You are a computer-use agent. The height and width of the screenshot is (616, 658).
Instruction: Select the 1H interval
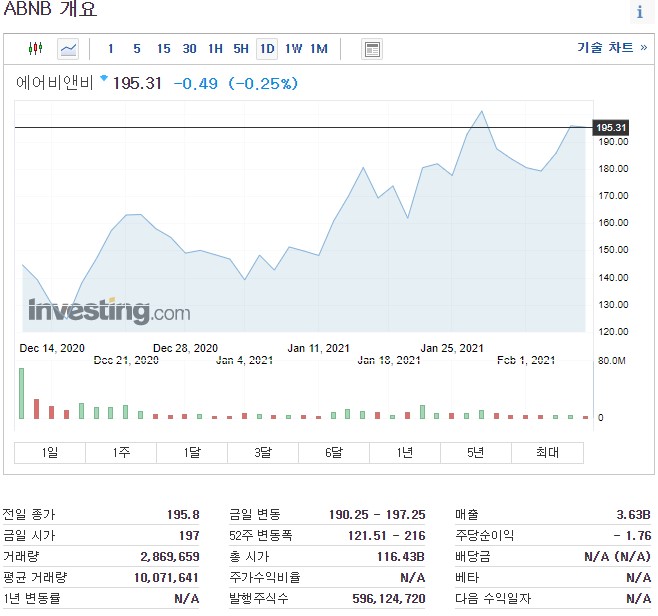[x=215, y=49]
